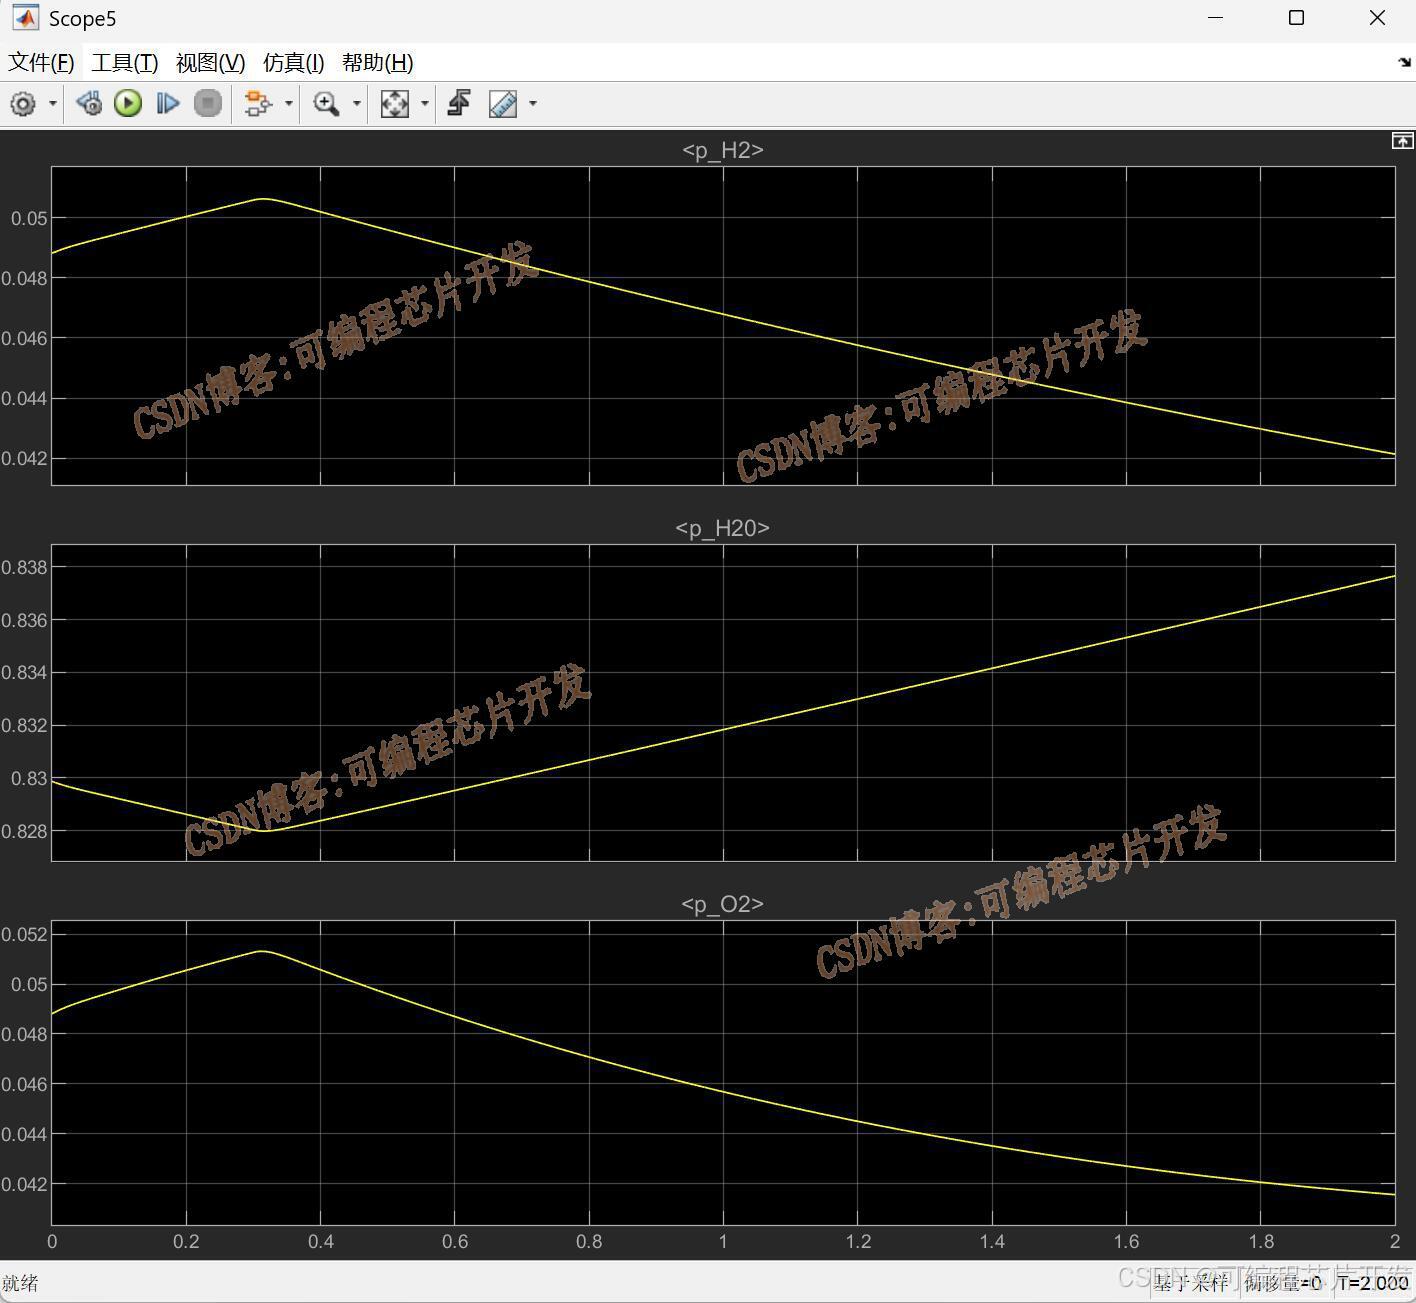Click the 就绪 status text

[x=20, y=1283]
